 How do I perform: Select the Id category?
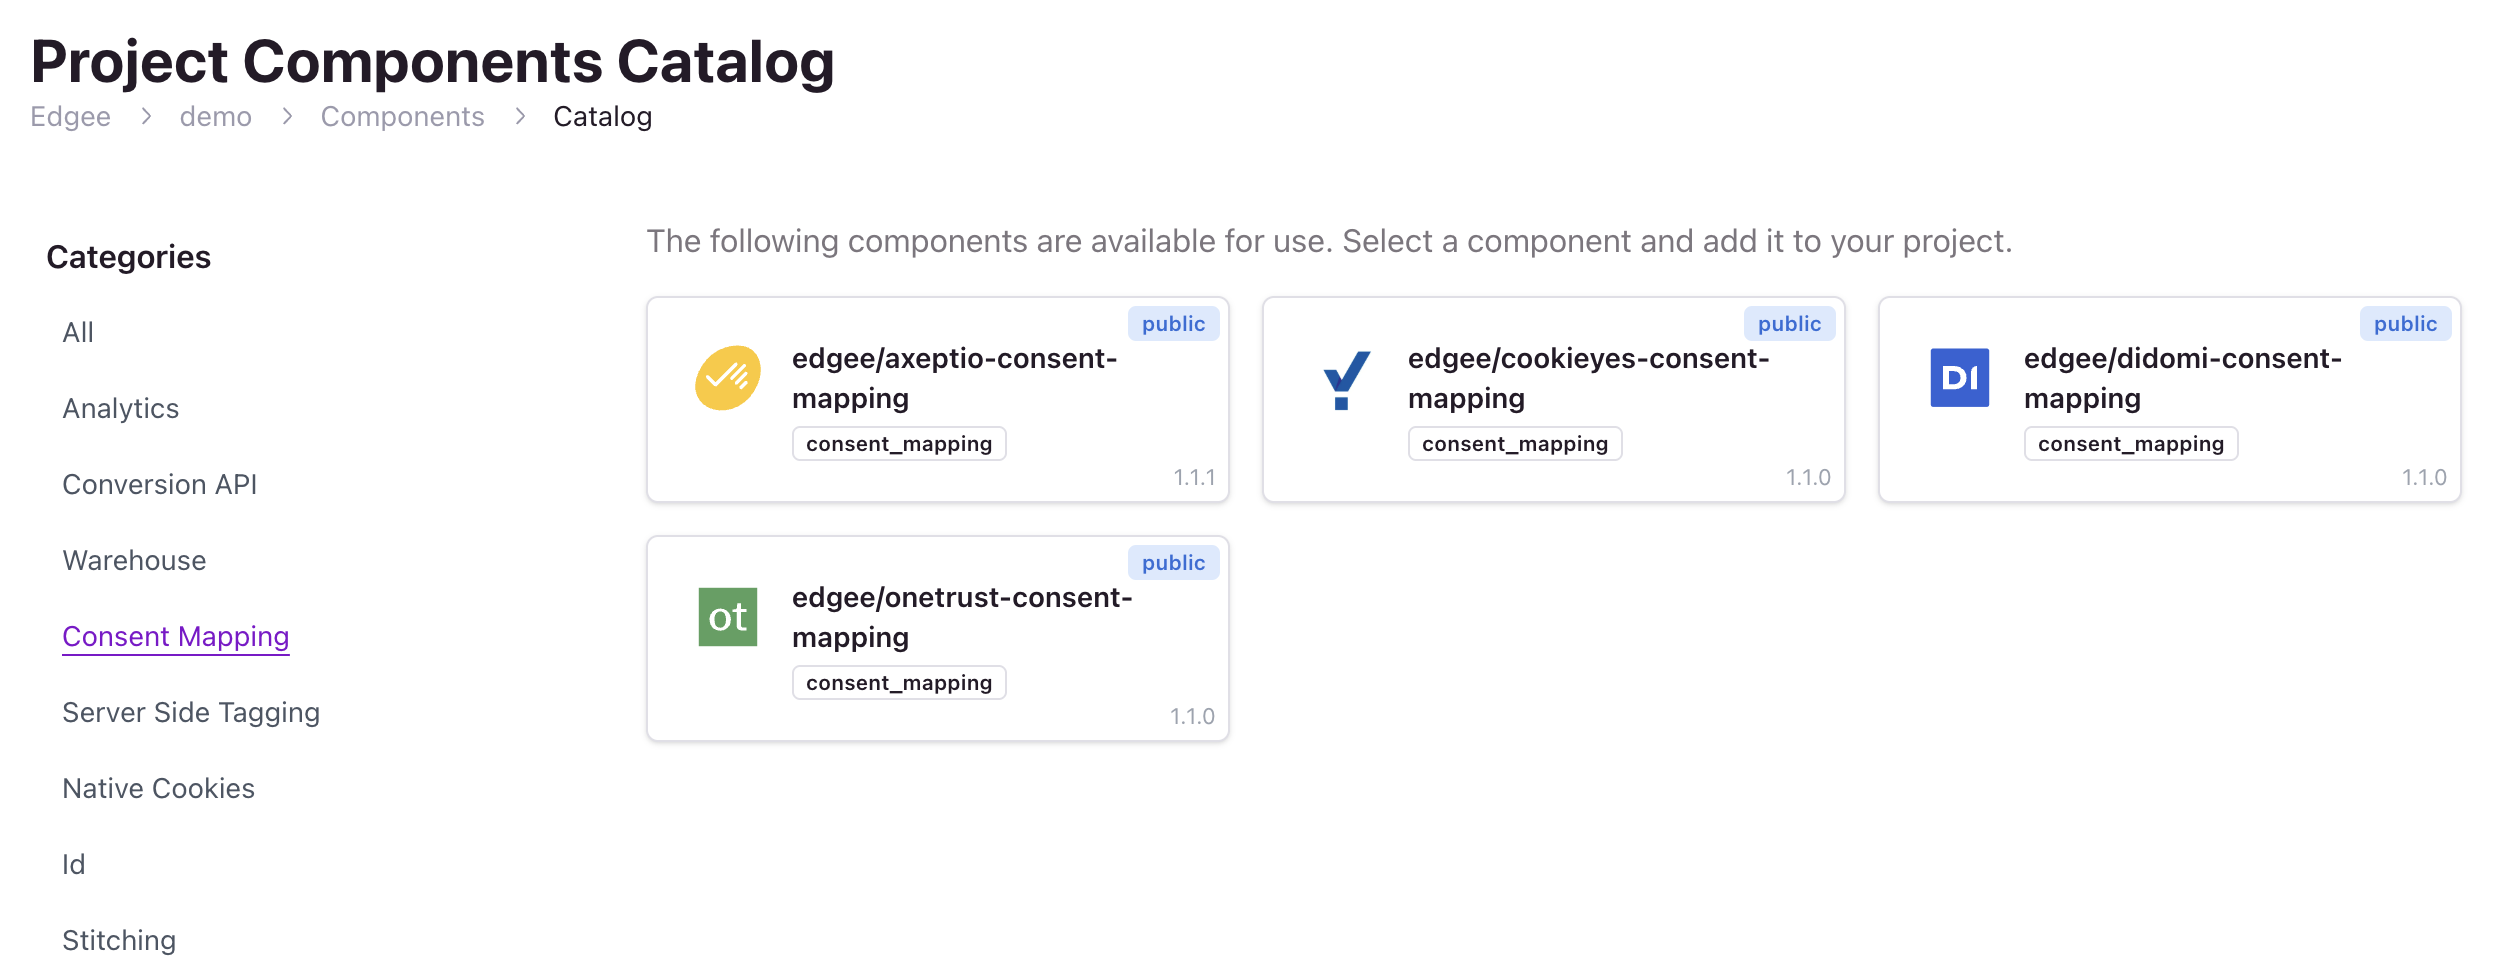74,864
